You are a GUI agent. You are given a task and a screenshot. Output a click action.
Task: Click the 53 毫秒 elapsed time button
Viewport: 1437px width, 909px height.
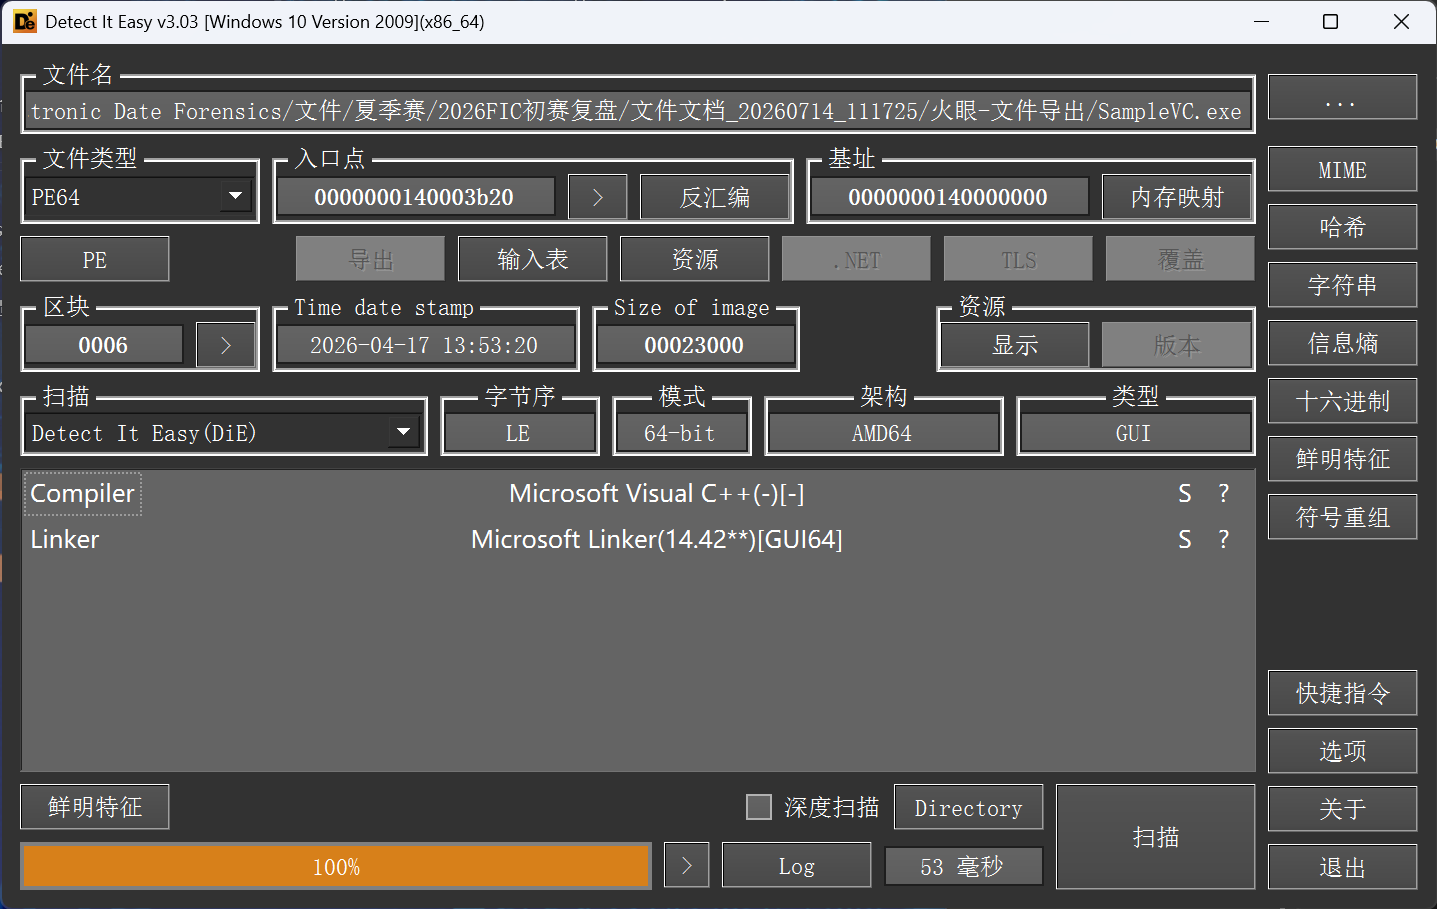963,866
